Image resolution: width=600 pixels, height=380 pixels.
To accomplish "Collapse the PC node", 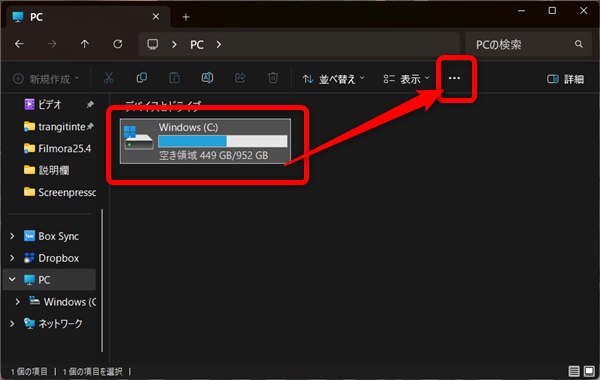I will coord(12,280).
